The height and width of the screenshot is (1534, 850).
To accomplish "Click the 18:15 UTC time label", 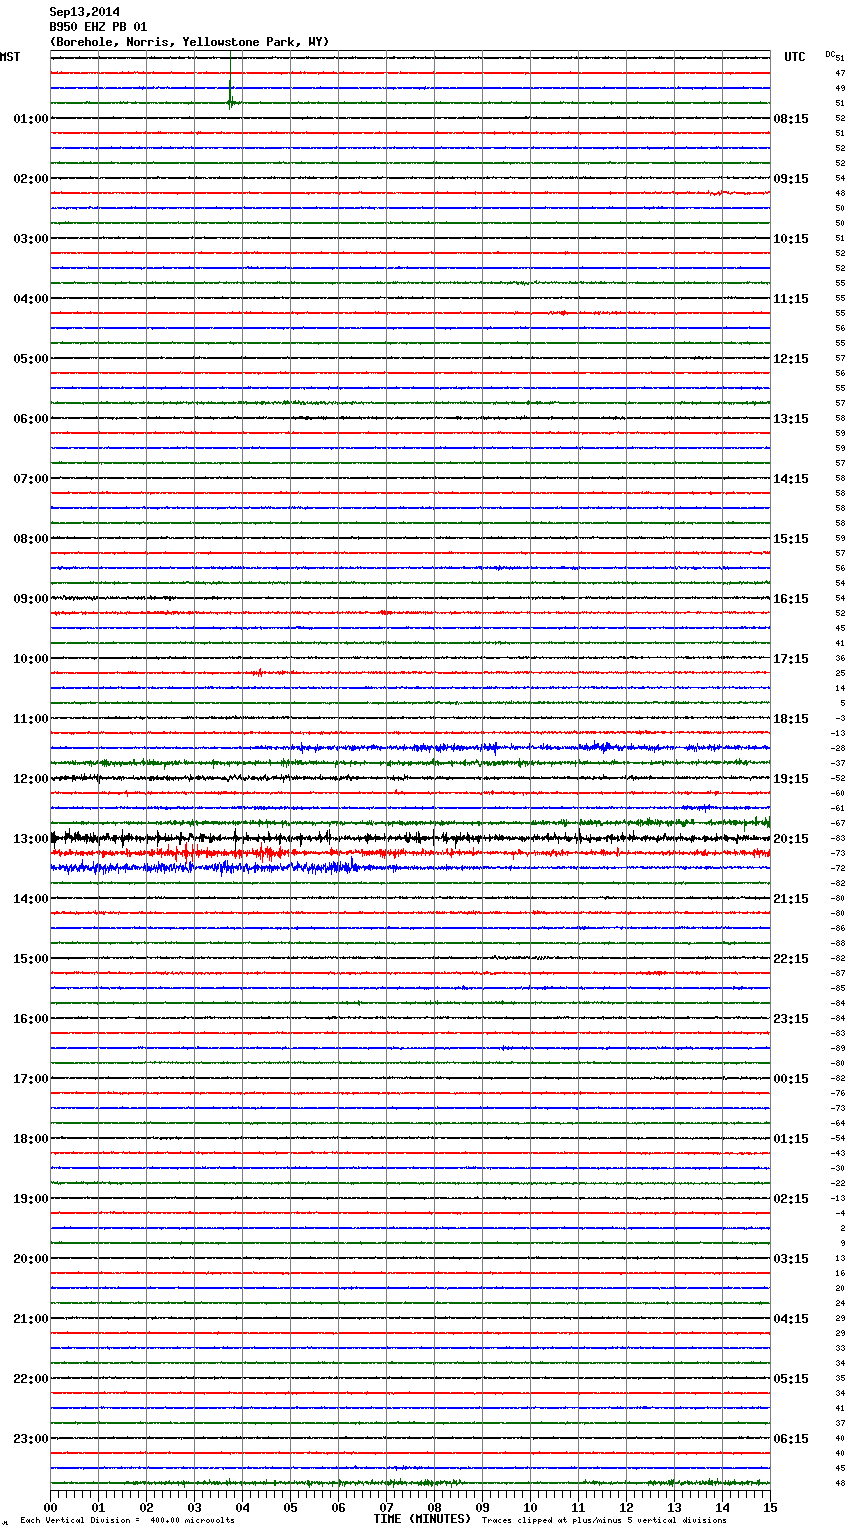I will point(791,719).
